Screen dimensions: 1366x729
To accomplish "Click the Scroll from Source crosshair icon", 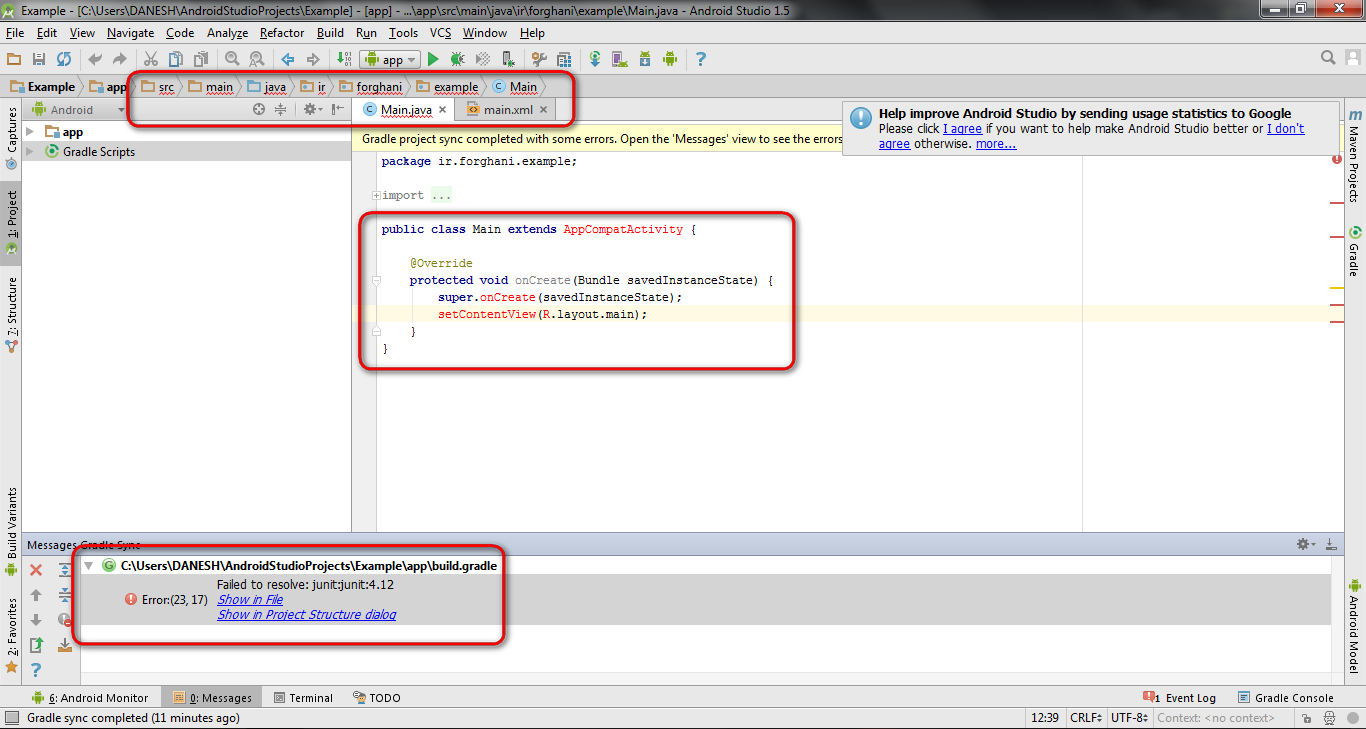I will (x=259, y=110).
